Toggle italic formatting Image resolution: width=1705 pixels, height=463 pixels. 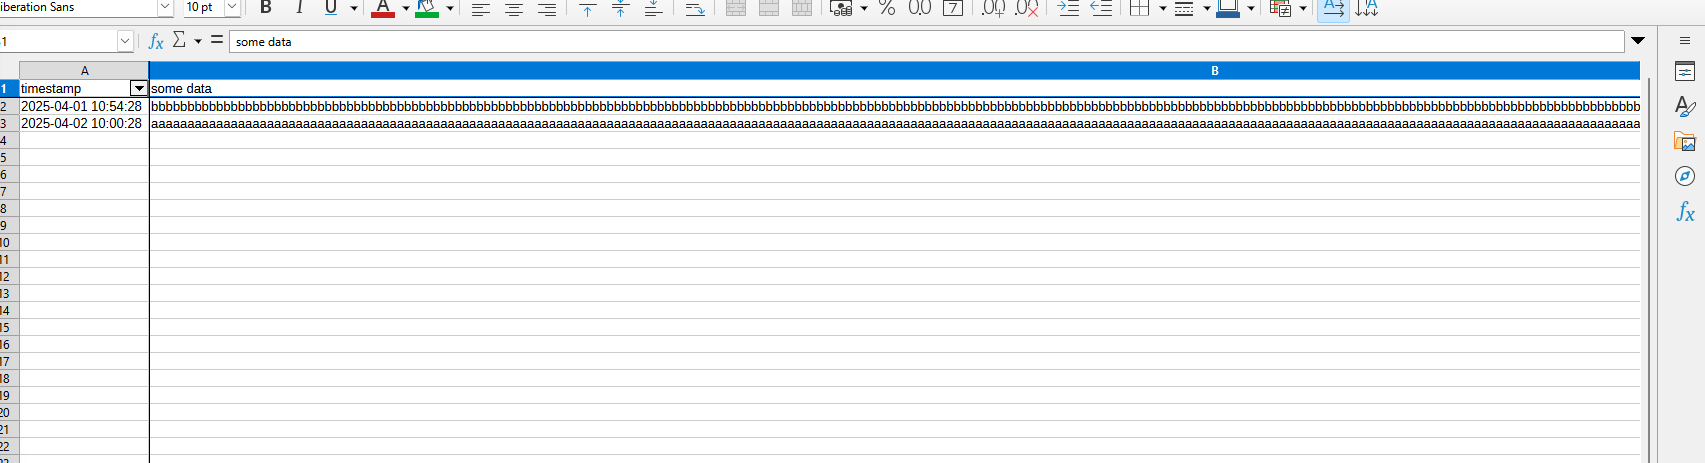(299, 8)
